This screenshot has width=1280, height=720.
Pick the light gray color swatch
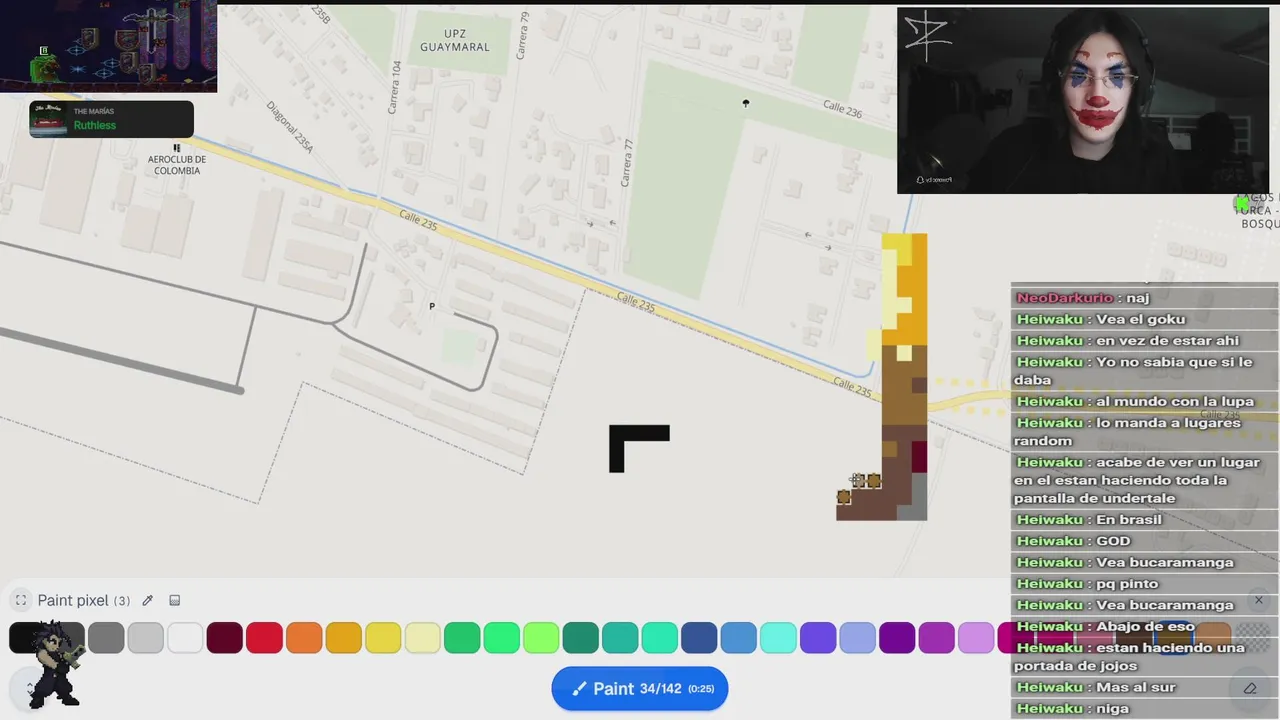click(x=145, y=638)
